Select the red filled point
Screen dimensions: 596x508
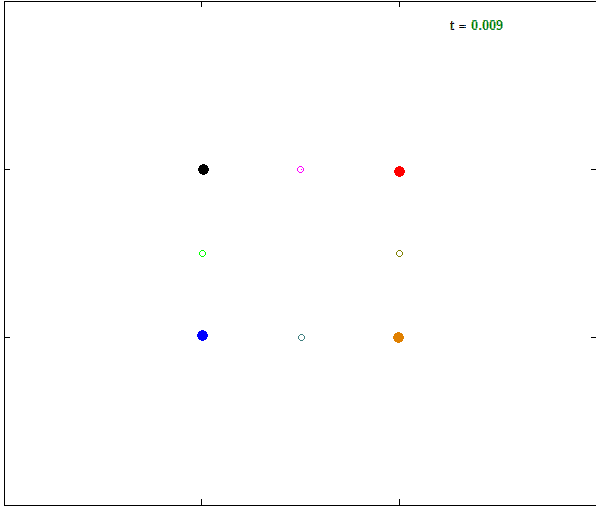tap(399, 171)
